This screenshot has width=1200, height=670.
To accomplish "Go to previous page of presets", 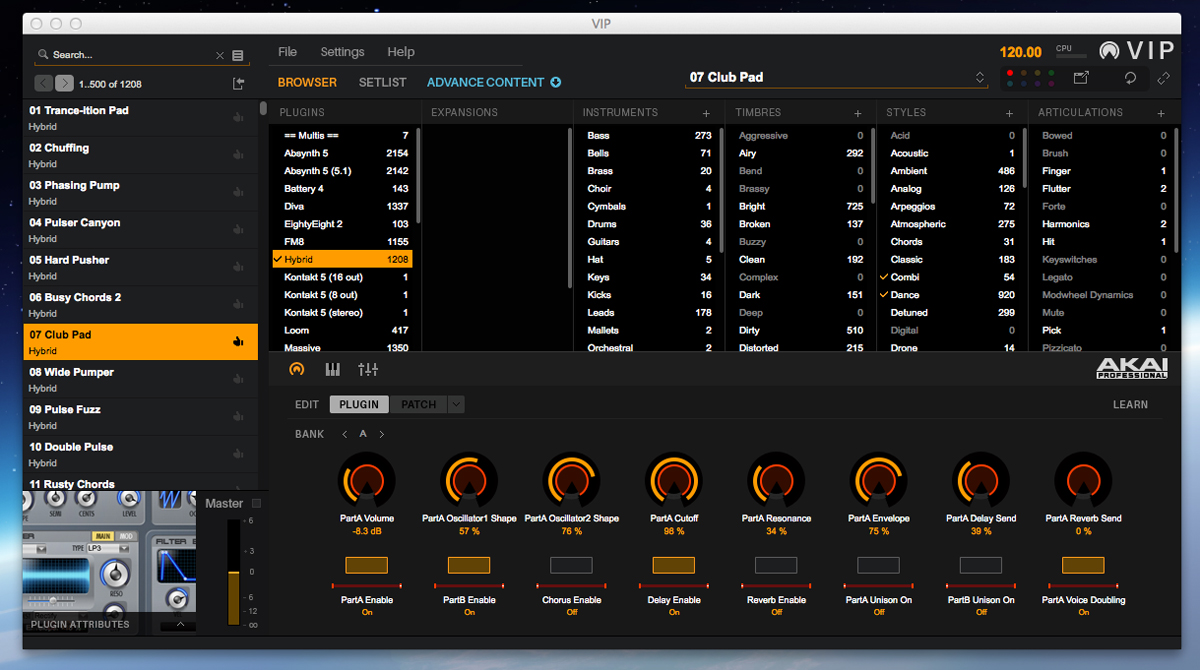I will tap(44, 84).
